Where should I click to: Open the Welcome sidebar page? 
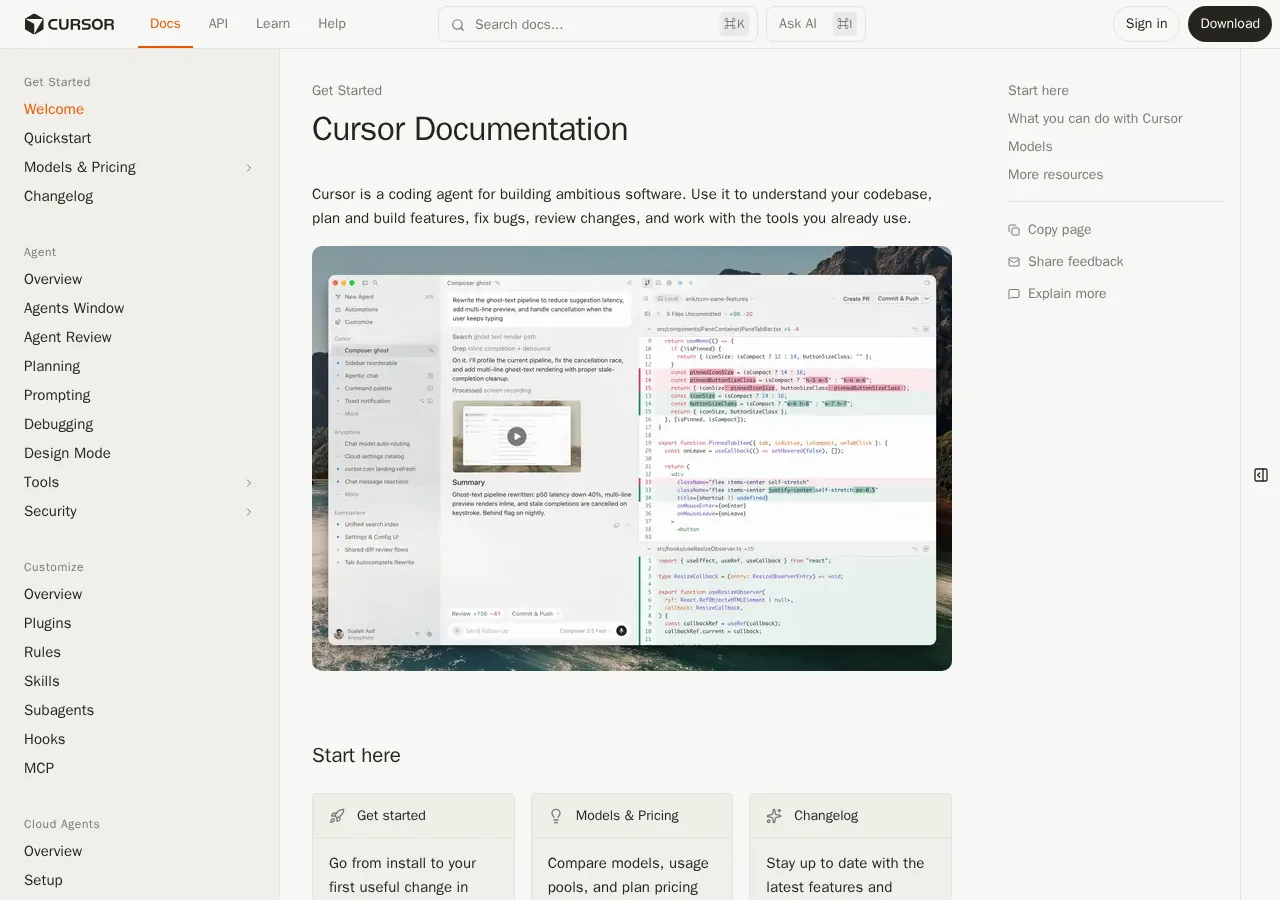(54, 109)
